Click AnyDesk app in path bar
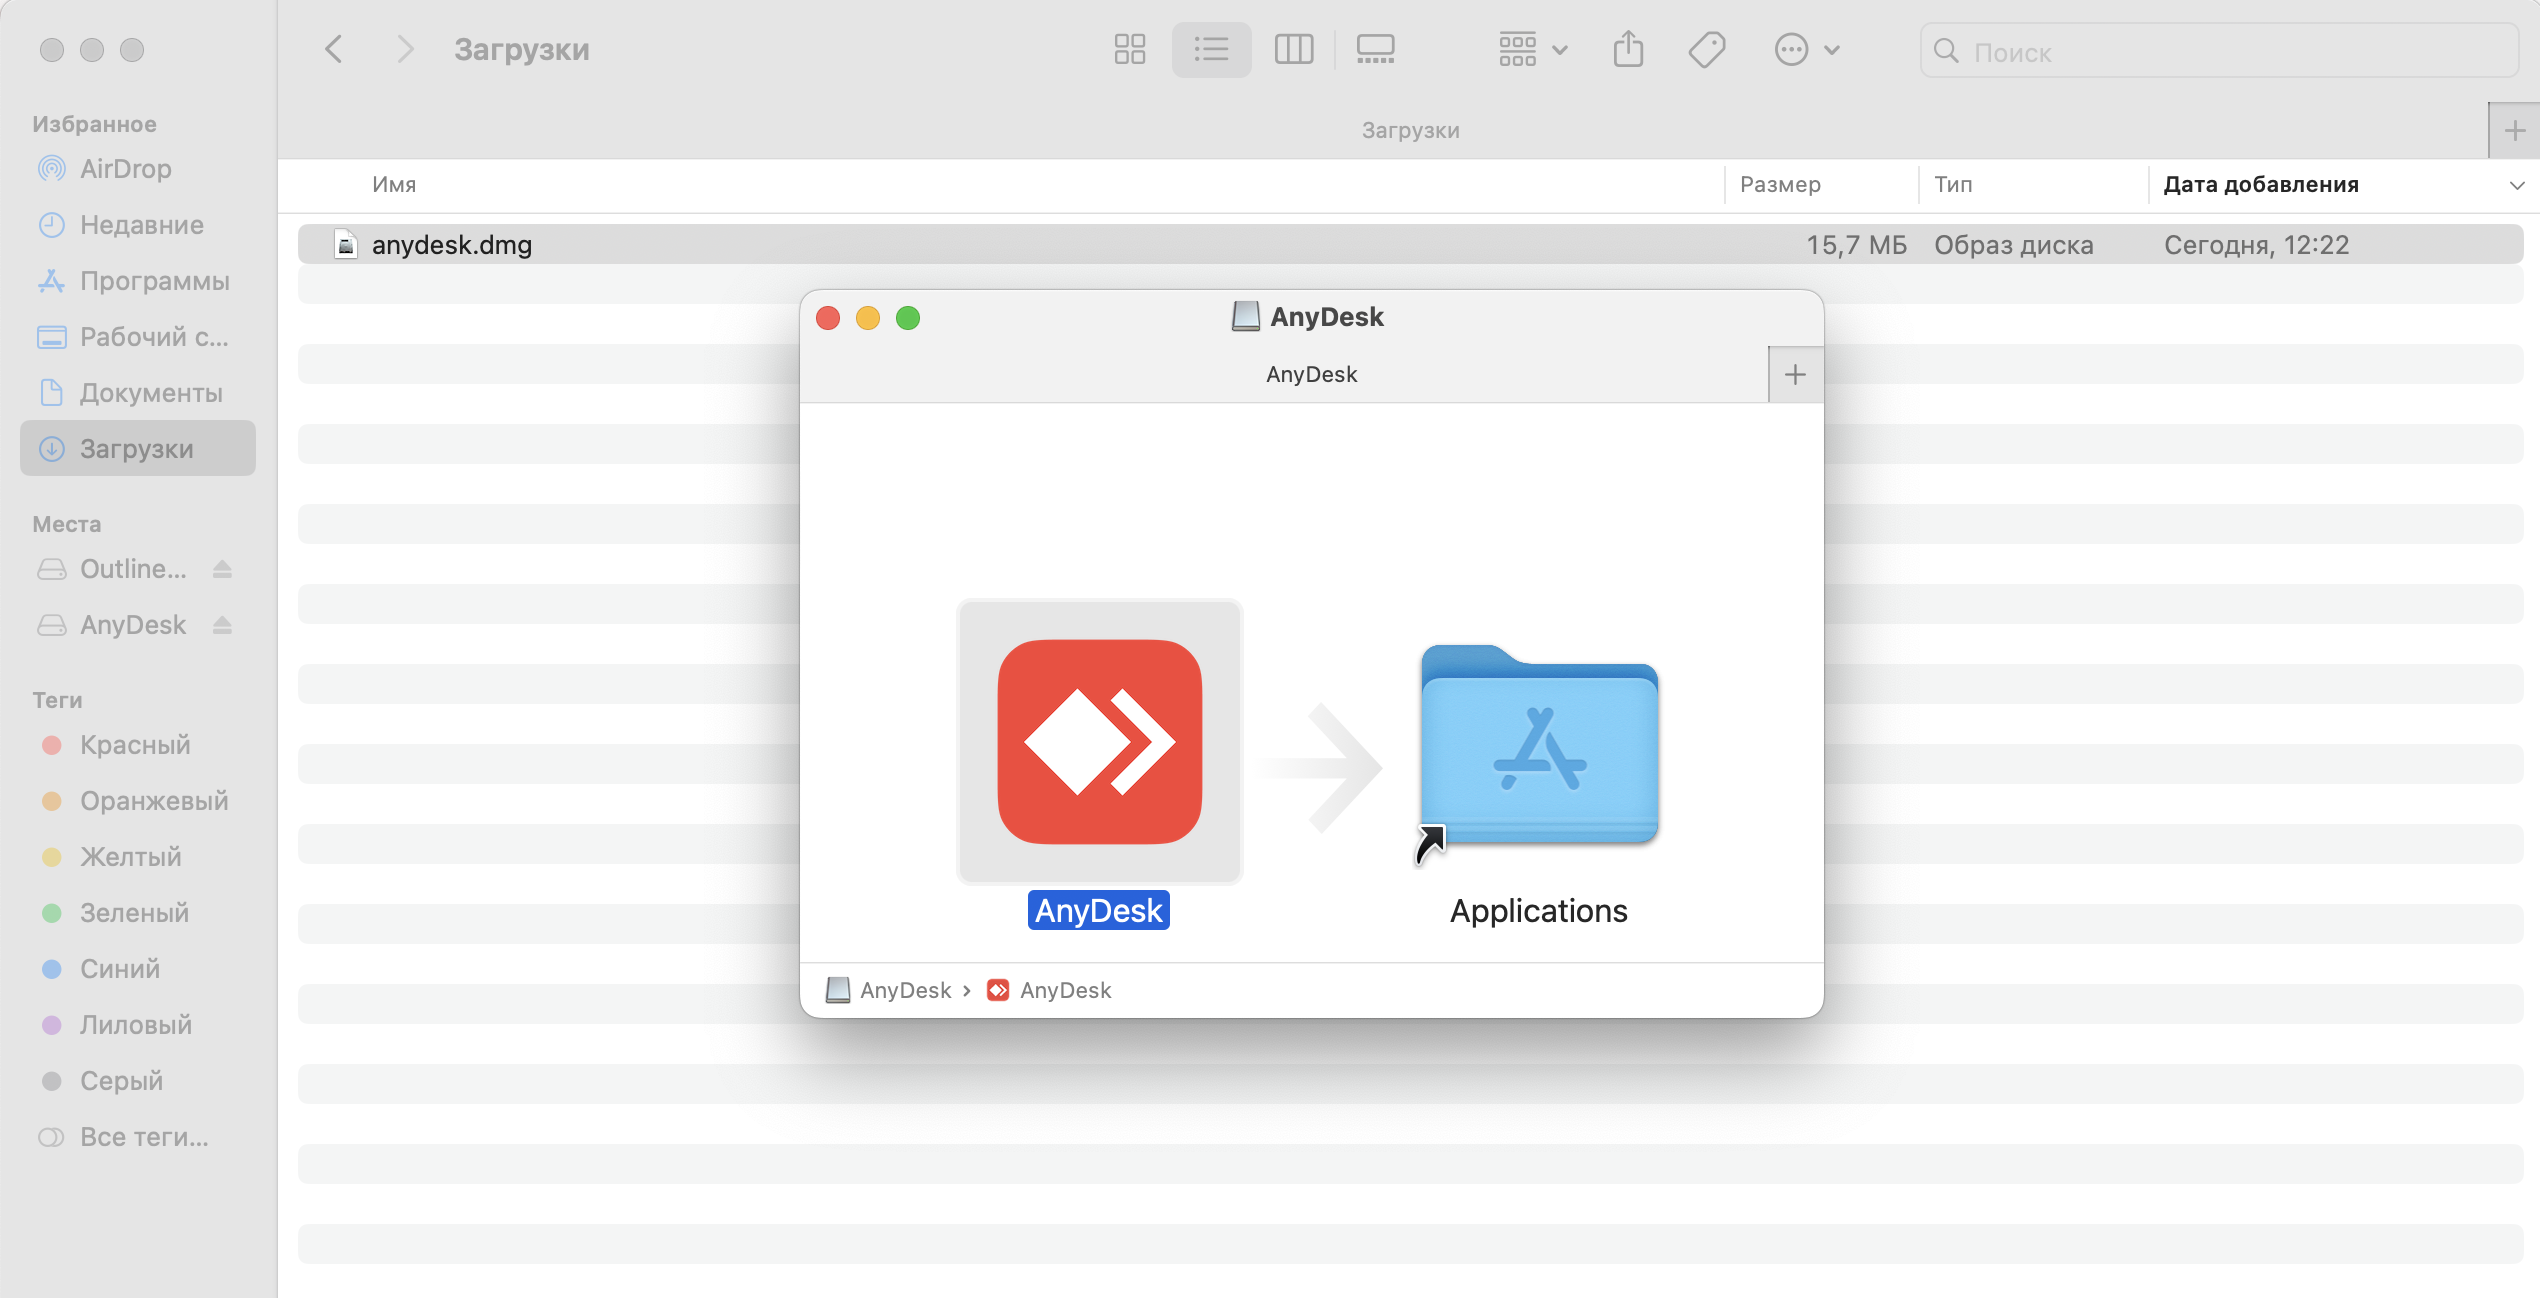The image size is (2540, 1298). 1049,990
